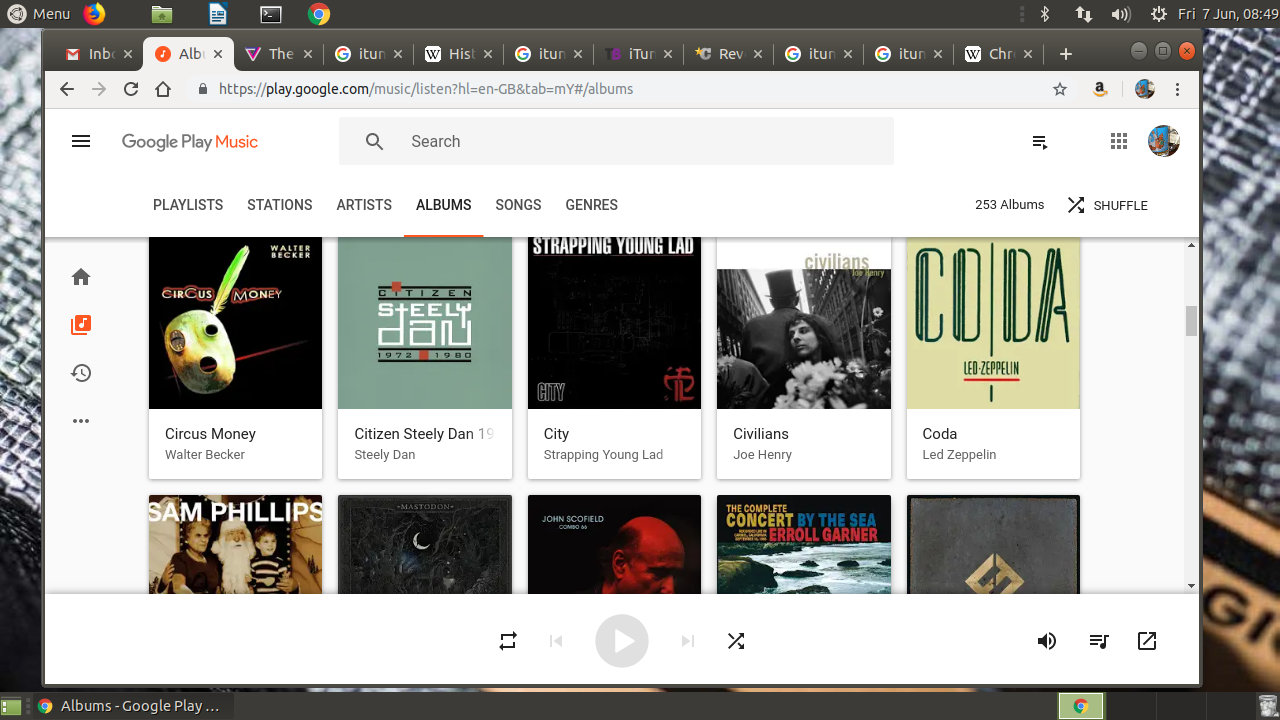Screen dimensions: 1280x720
Task: Click the Coda album title
Action: (940, 434)
